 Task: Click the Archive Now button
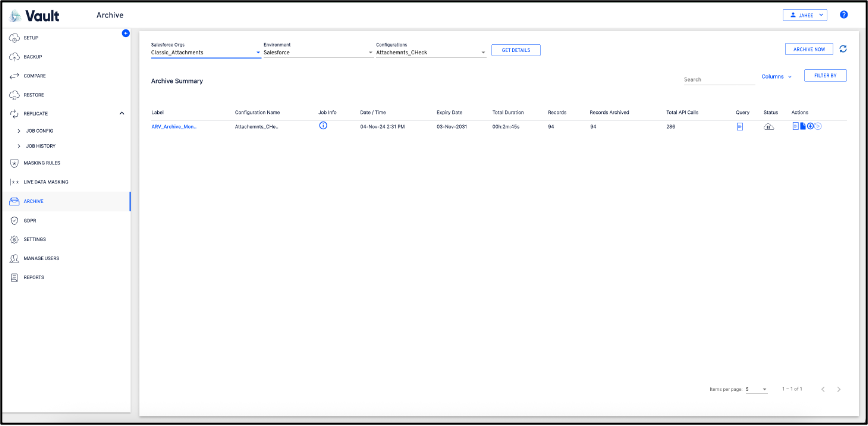coord(808,49)
